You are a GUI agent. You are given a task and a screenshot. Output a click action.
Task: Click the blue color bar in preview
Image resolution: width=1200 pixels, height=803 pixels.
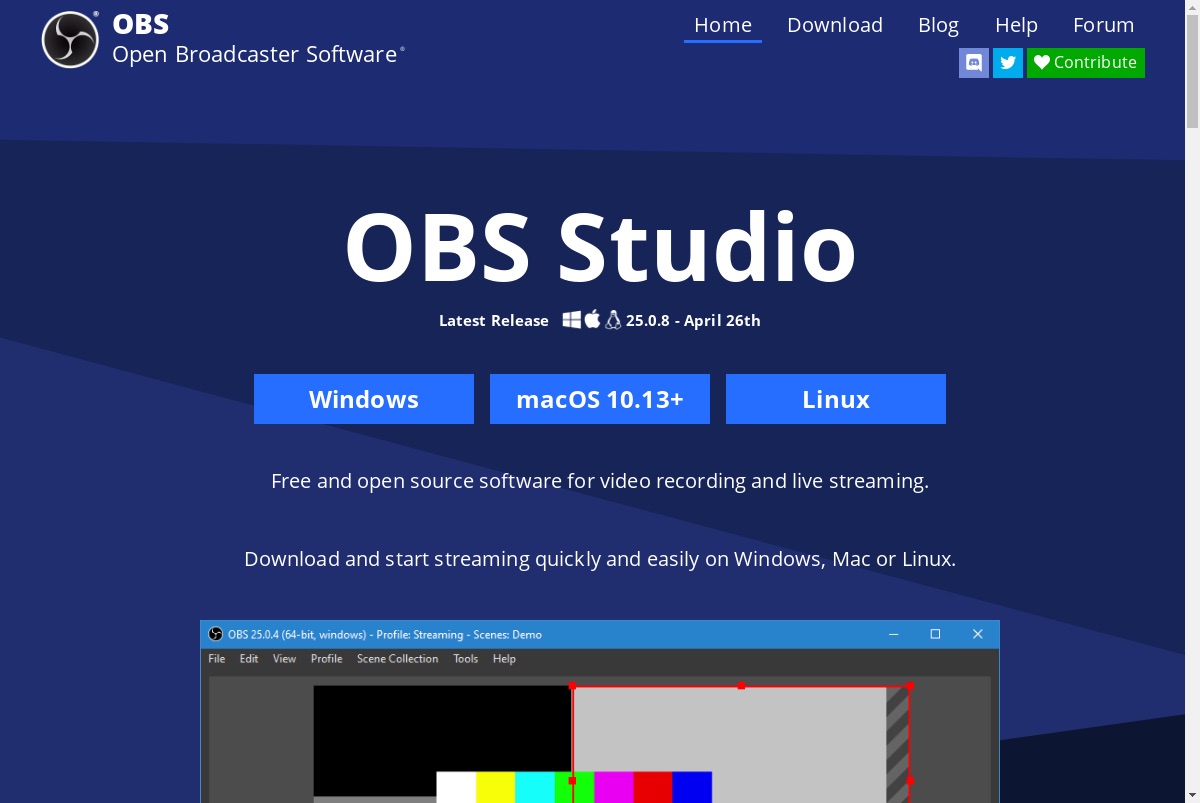[692, 787]
